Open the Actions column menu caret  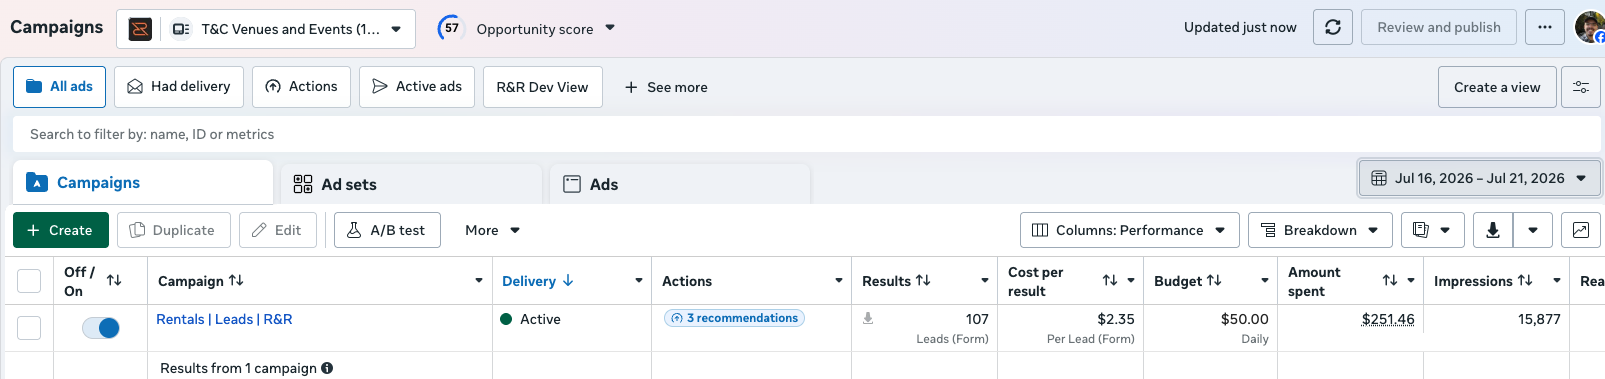coord(839,281)
